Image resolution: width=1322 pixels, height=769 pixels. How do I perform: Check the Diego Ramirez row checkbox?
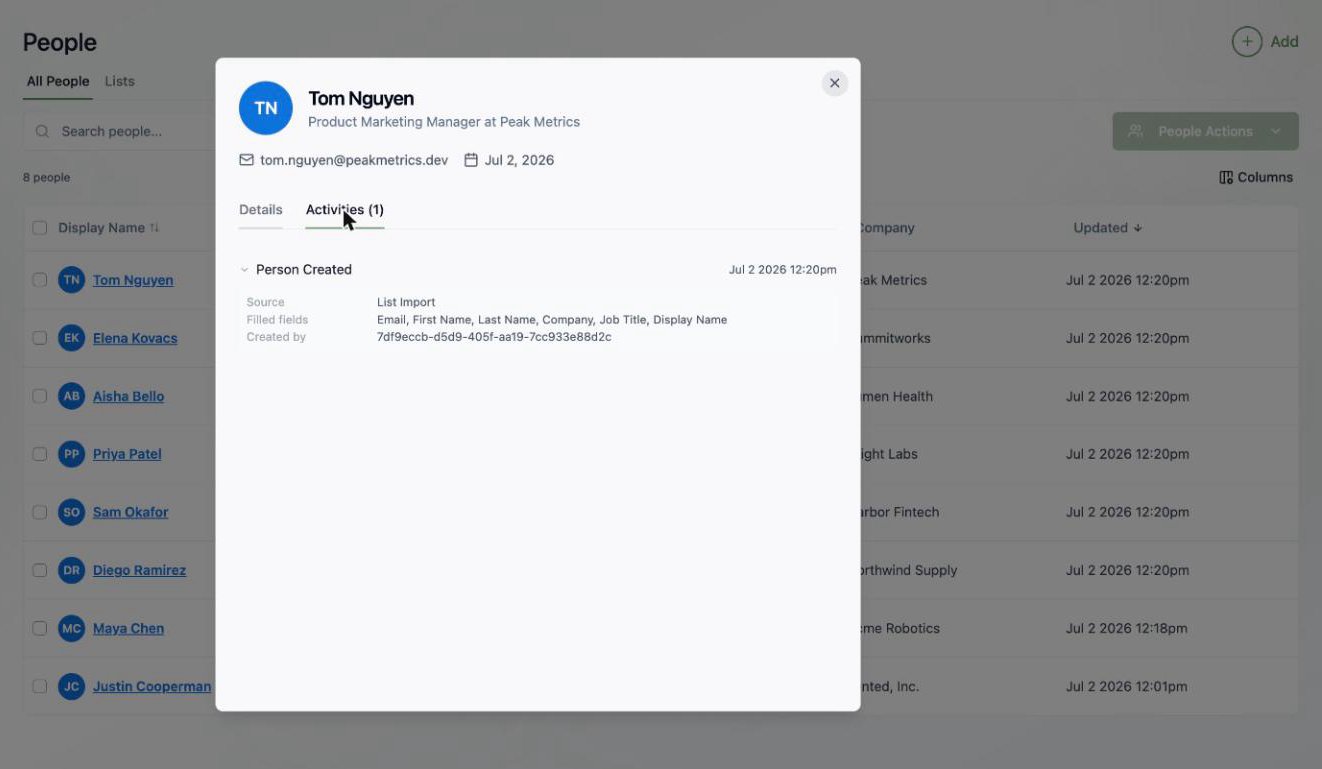40,570
